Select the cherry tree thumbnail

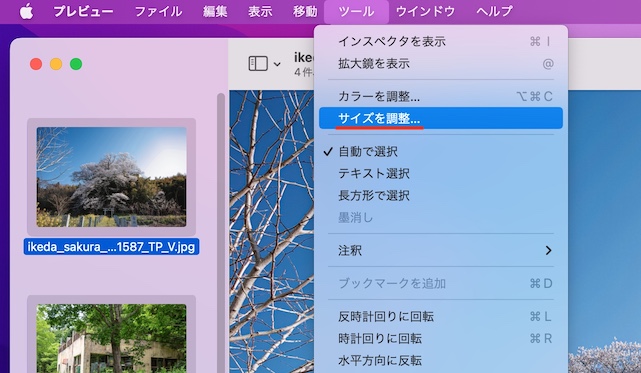click(112, 177)
